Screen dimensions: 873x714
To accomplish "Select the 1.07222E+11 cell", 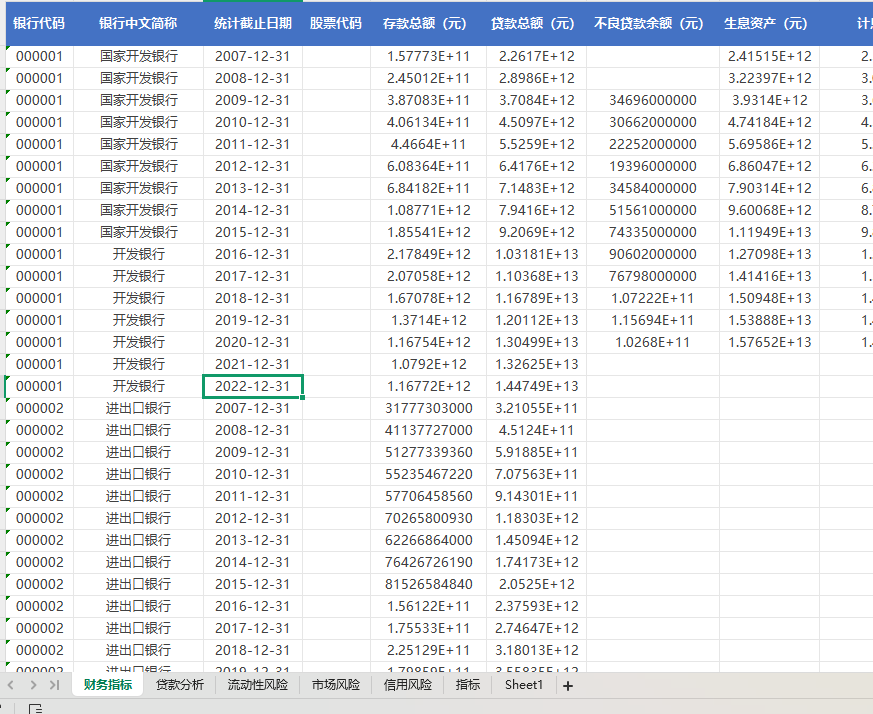I will pos(653,298).
